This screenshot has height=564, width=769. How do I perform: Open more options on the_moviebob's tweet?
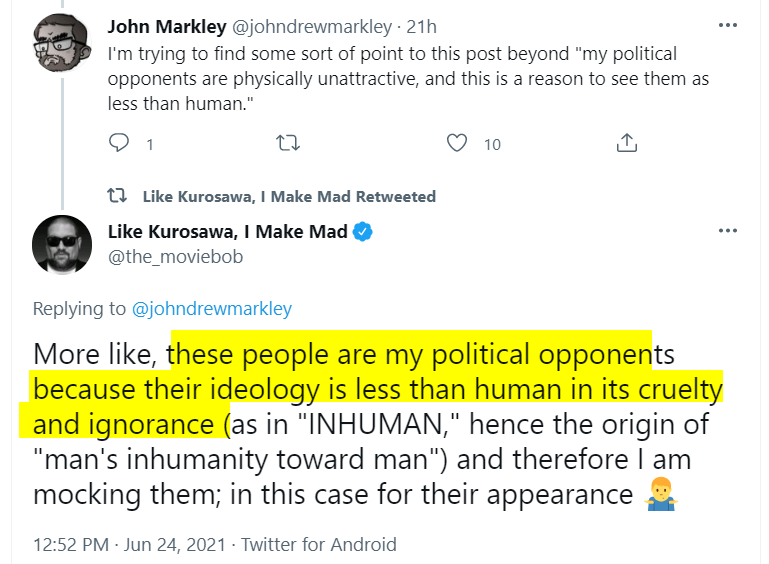(728, 231)
